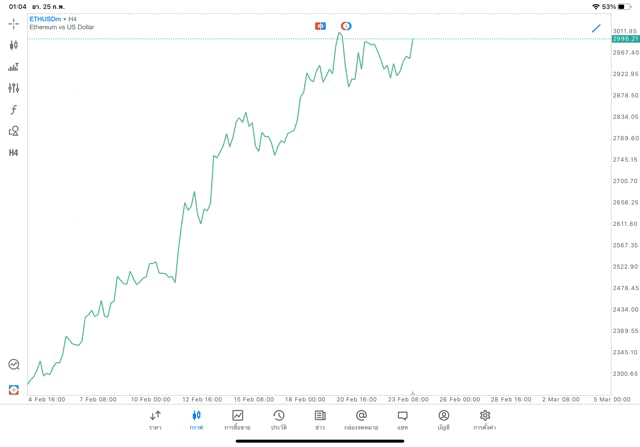Tap the green current price label 2986.21
Screen dimensions: 640x447
(625, 39)
